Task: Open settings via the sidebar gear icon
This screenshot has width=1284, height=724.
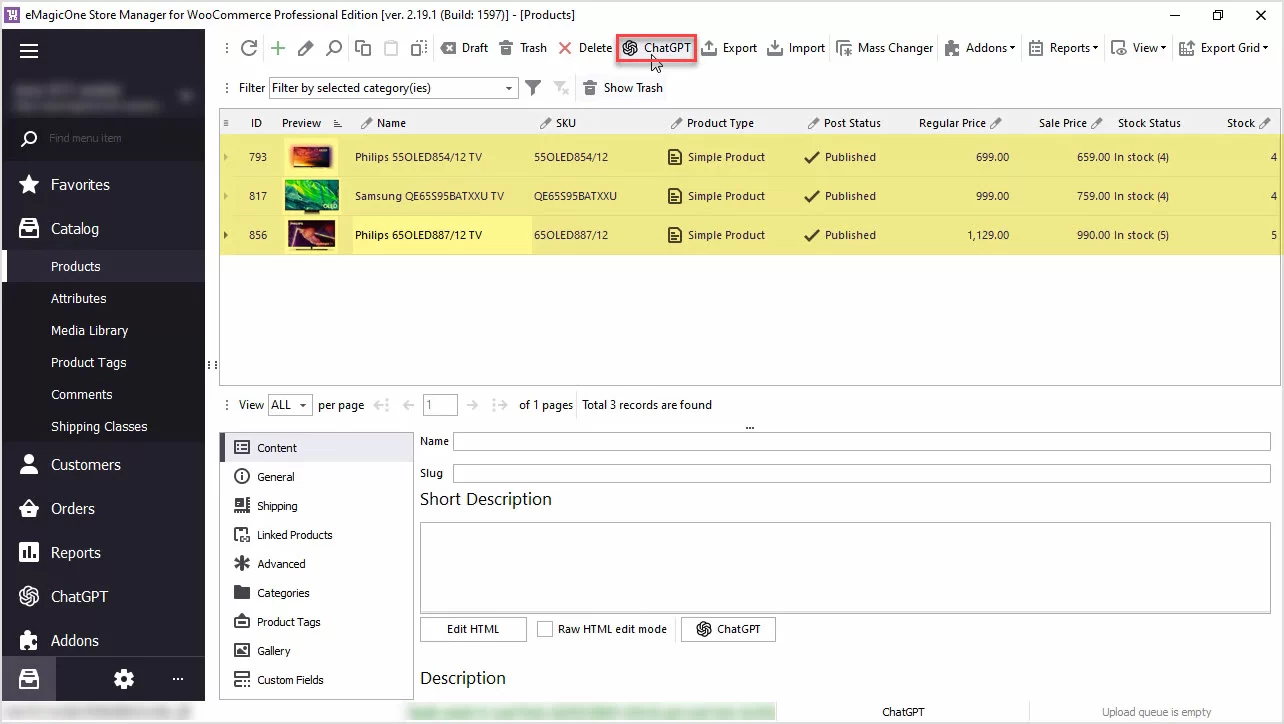Action: [124, 679]
